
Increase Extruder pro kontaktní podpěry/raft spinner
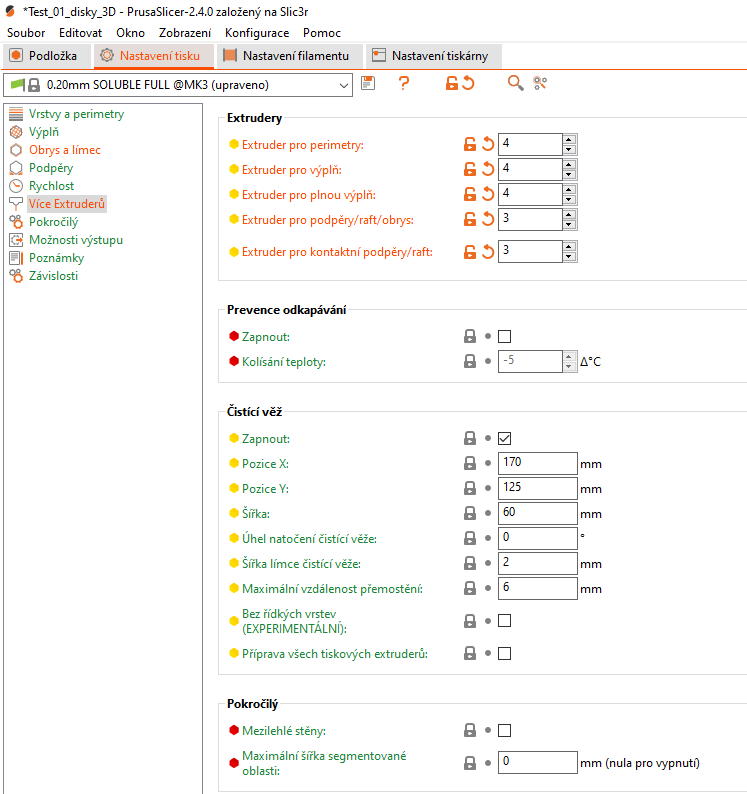569,247
